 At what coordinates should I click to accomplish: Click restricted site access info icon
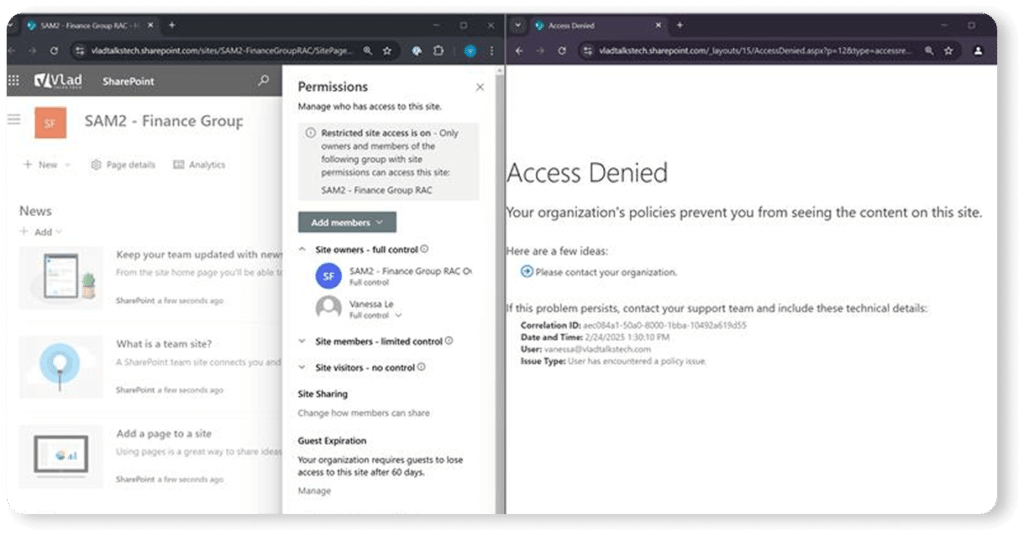(310, 133)
